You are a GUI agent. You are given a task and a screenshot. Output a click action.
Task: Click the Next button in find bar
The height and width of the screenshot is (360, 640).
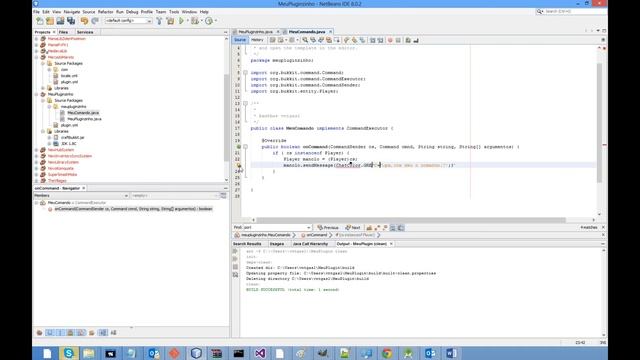353,228
